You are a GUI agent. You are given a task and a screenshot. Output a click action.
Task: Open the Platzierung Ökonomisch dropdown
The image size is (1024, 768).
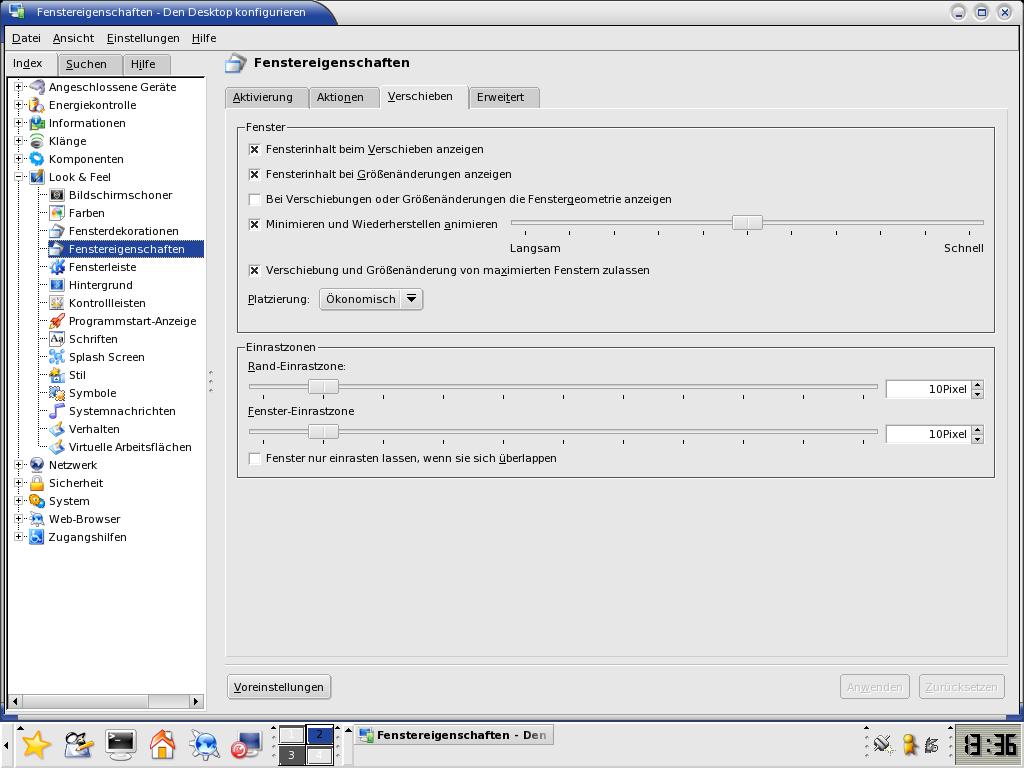371,299
